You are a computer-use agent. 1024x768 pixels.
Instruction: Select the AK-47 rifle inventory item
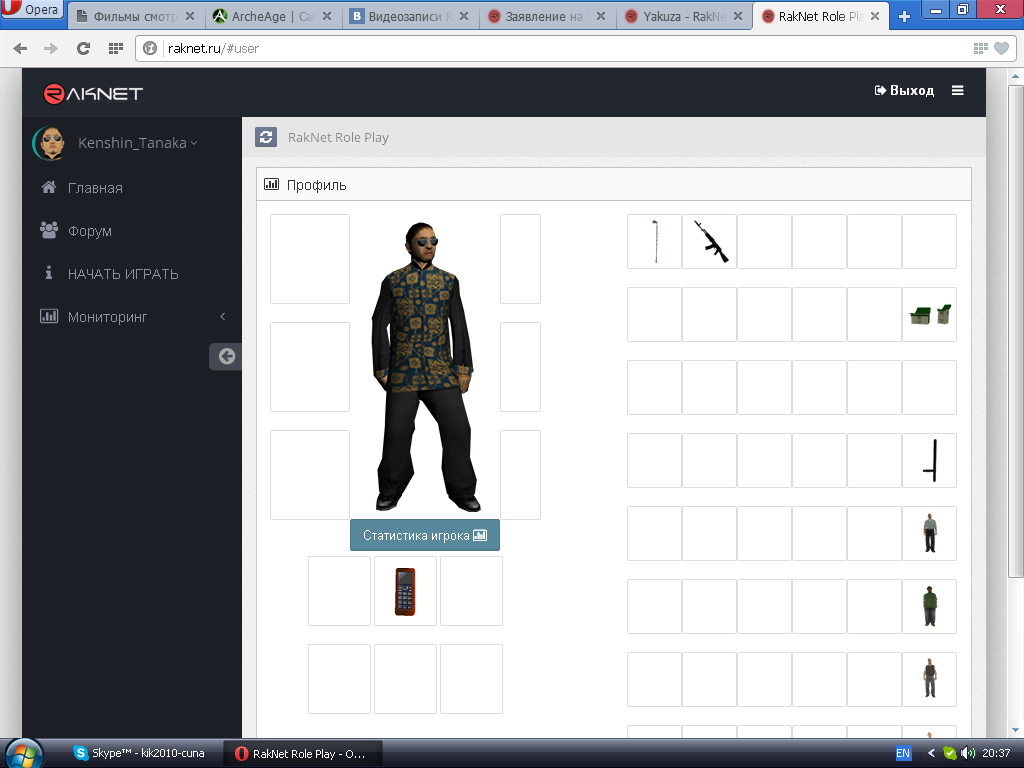click(x=709, y=242)
